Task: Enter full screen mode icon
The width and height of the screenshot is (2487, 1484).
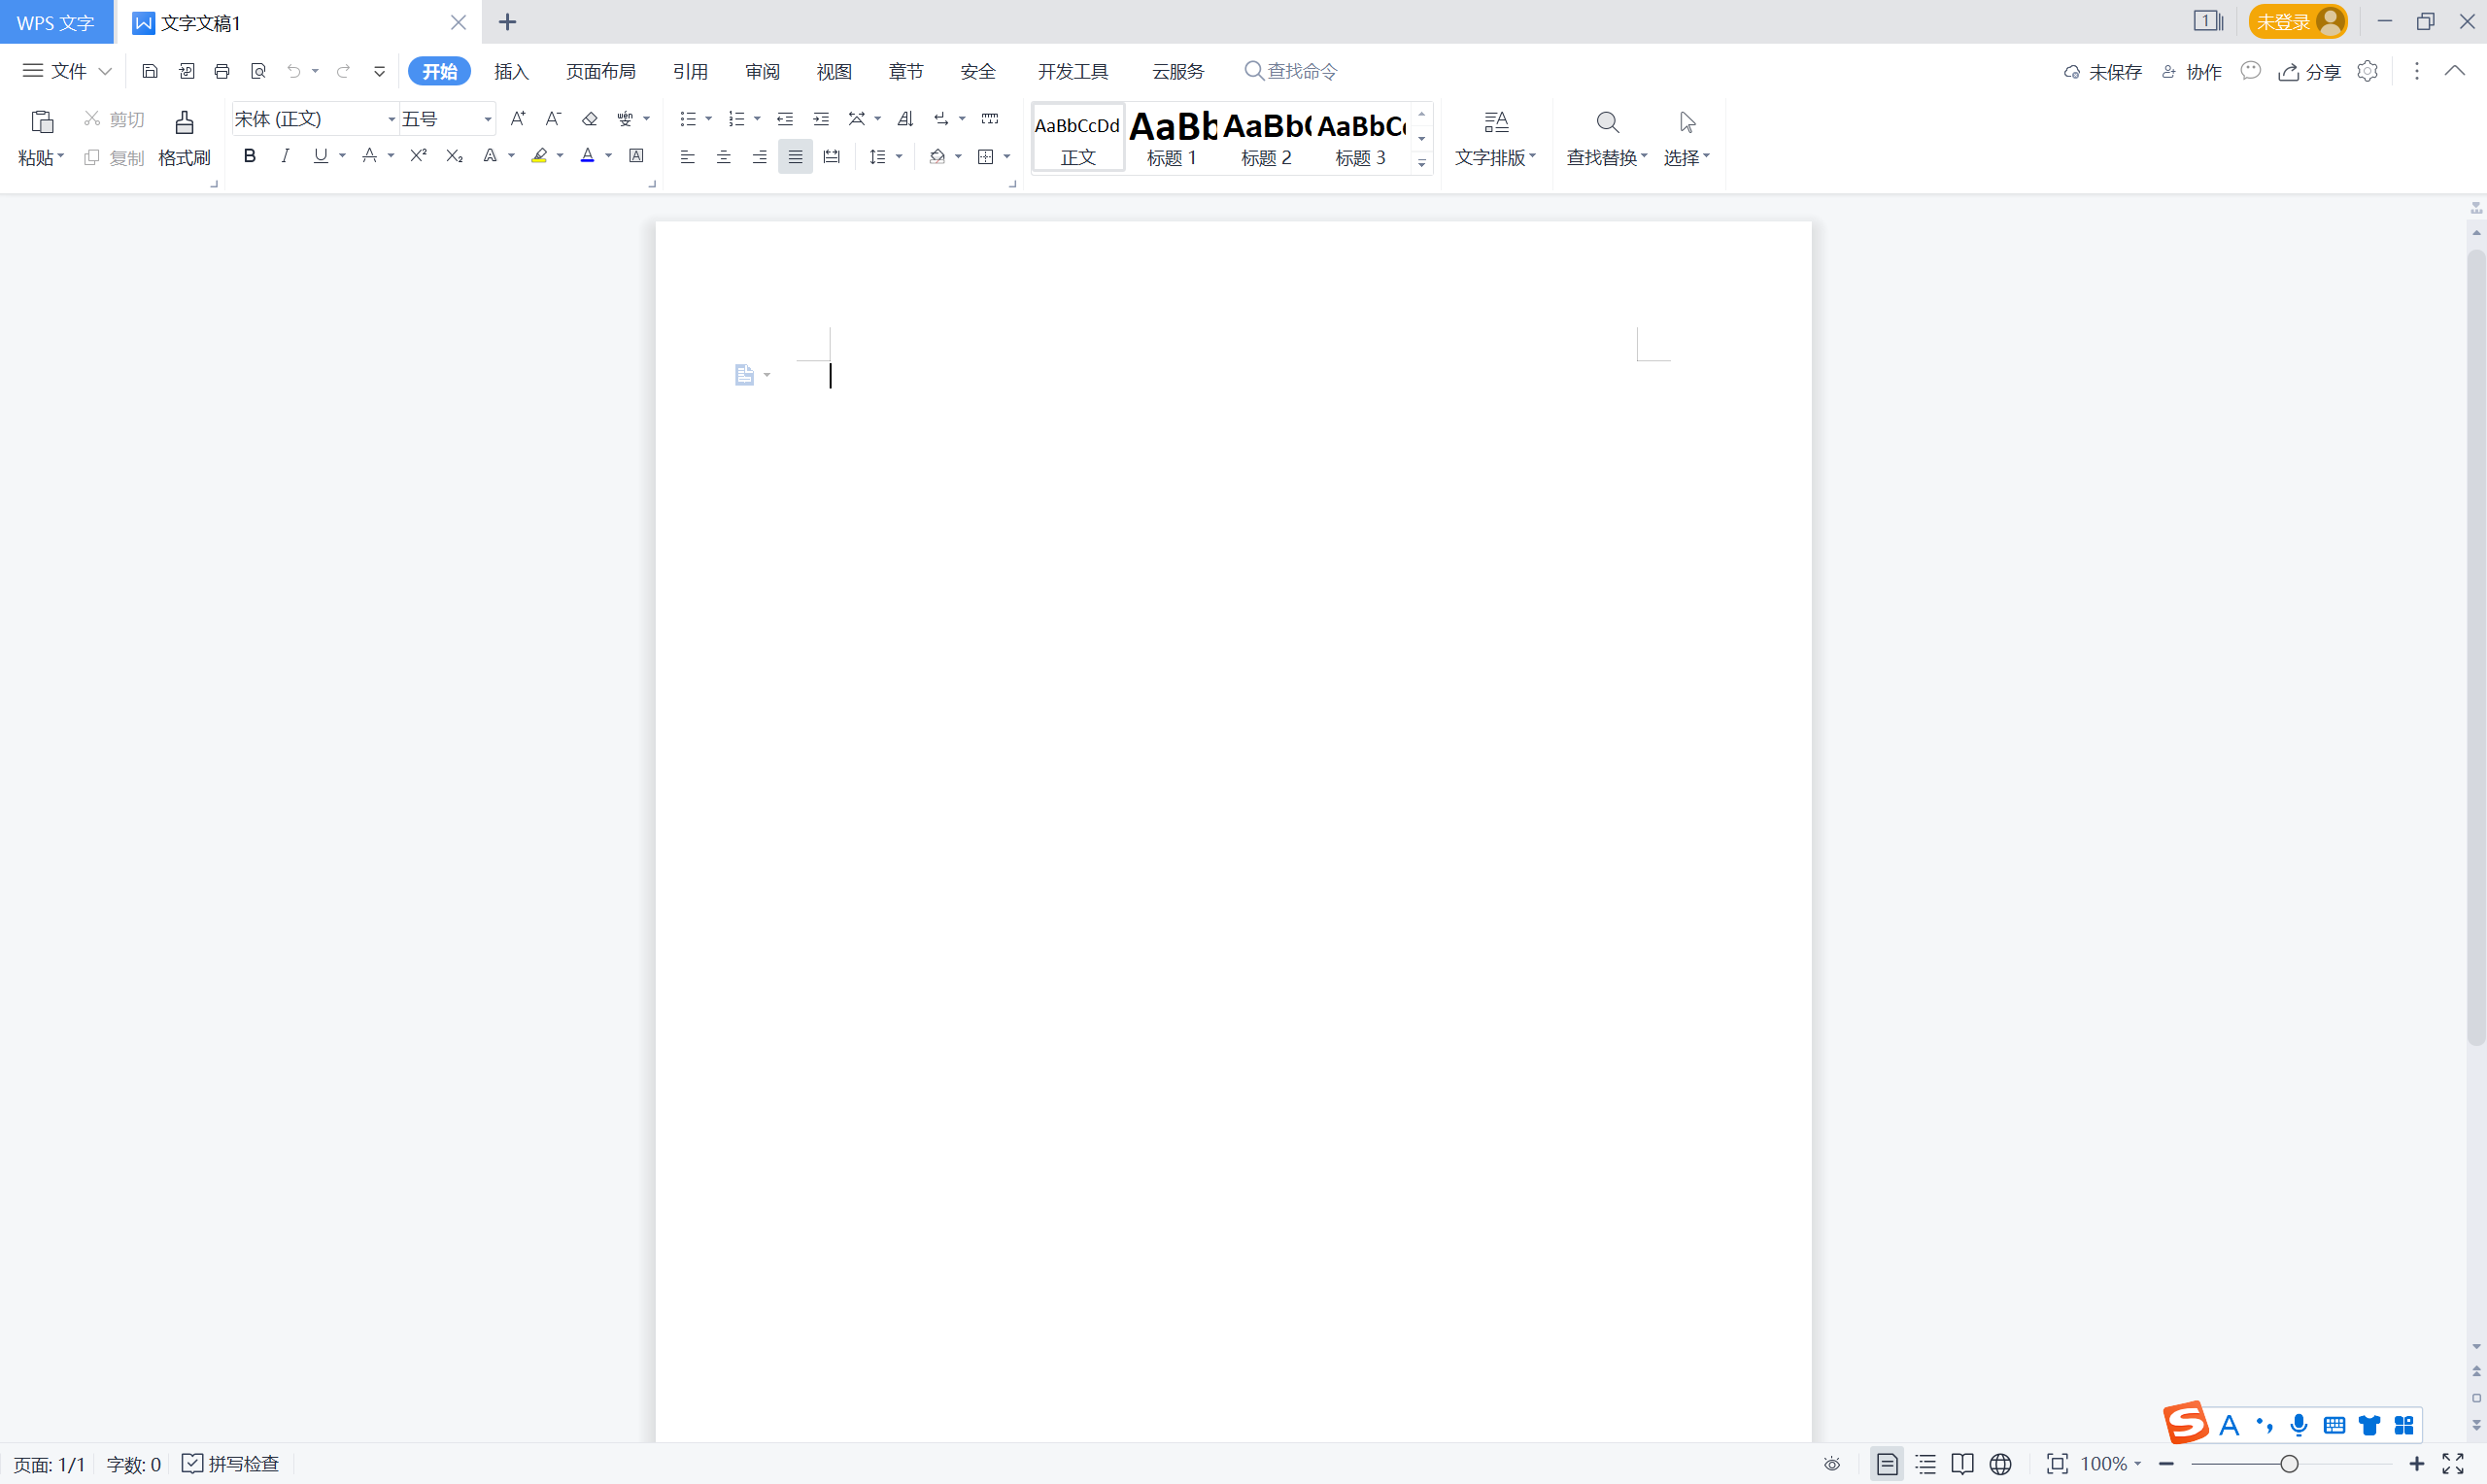Action: (2453, 1464)
